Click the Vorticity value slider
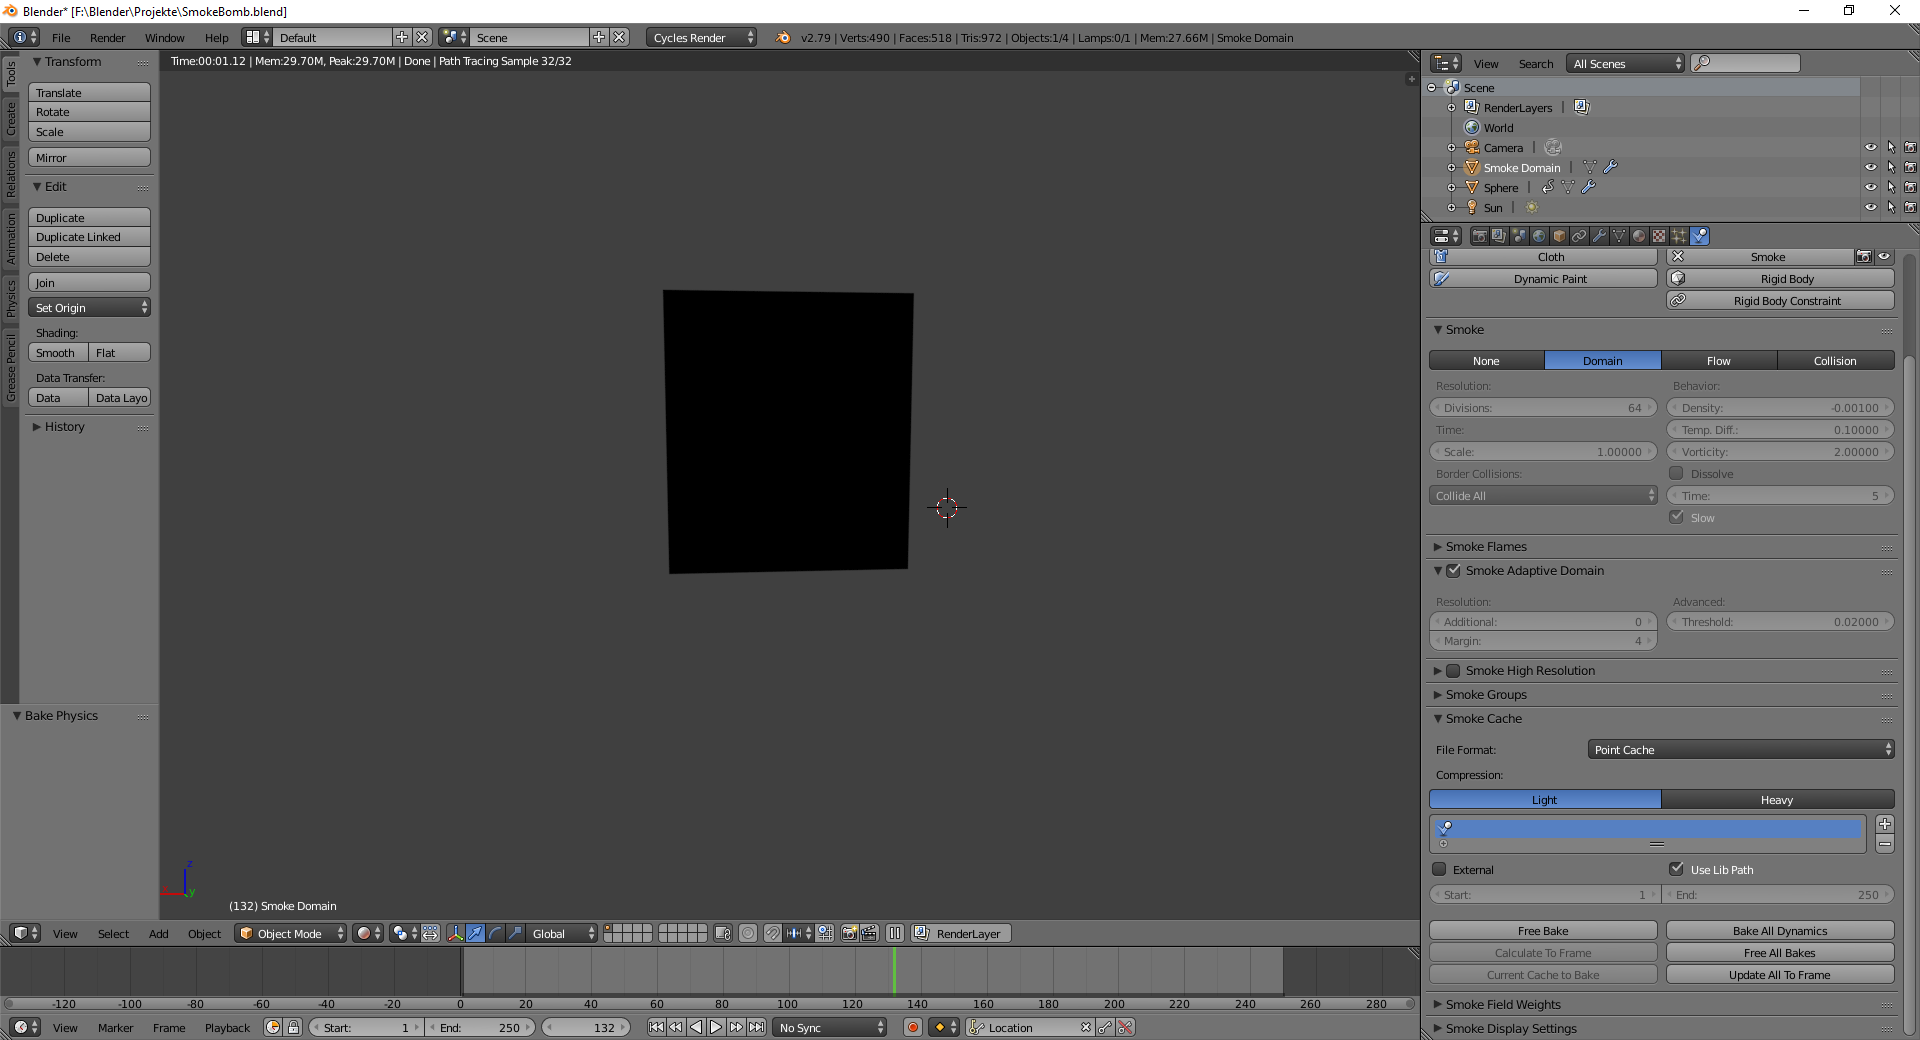This screenshot has width=1920, height=1040. [x=1780, y=451]
